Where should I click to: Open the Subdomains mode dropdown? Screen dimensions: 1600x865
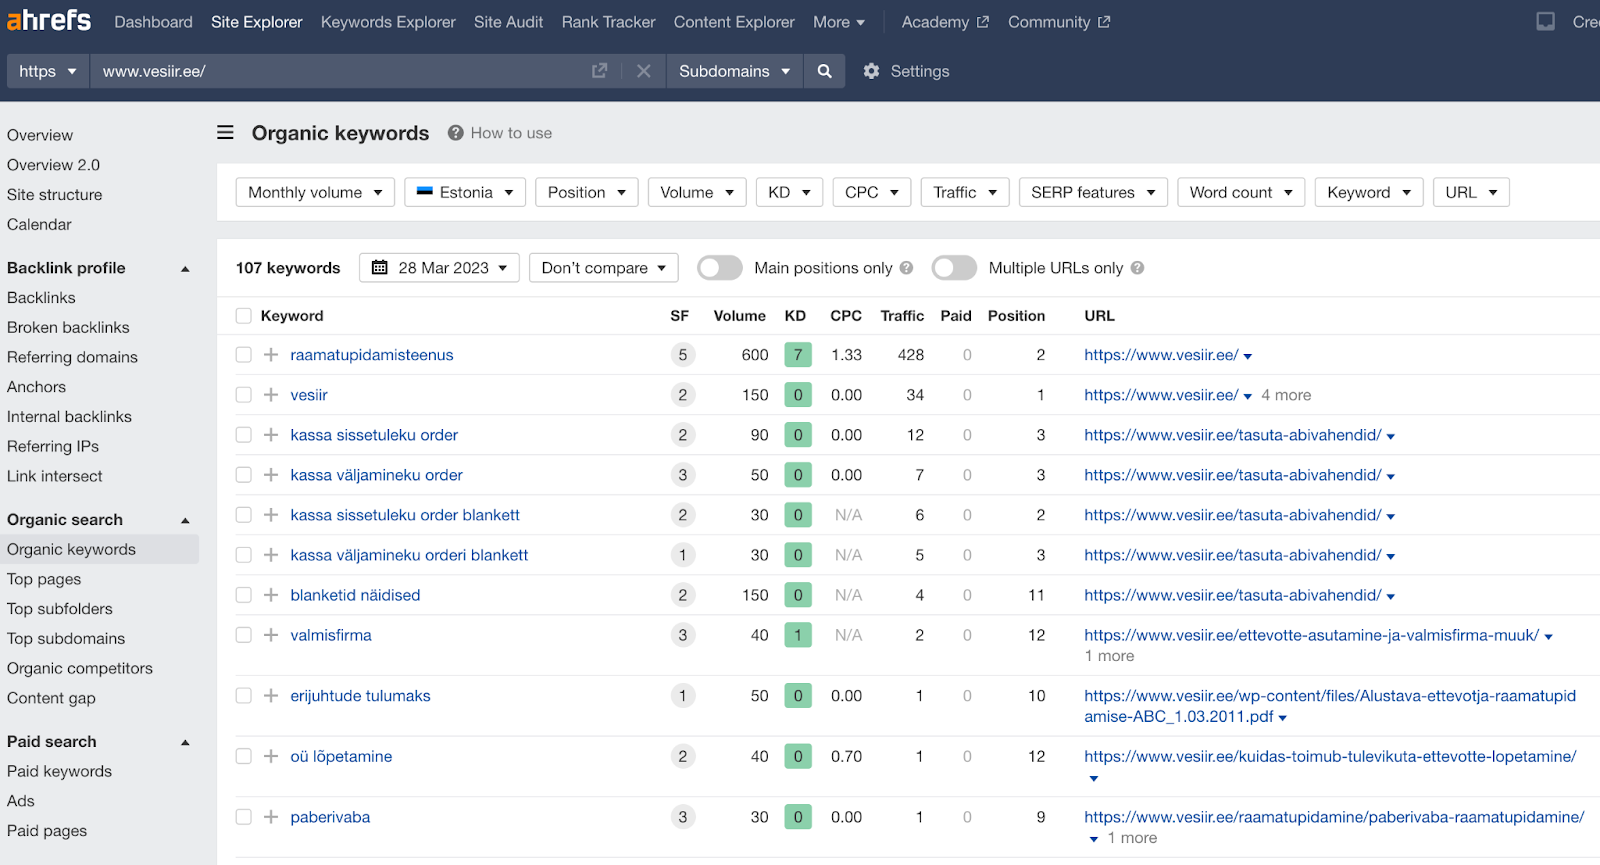[x=735, y=71]
